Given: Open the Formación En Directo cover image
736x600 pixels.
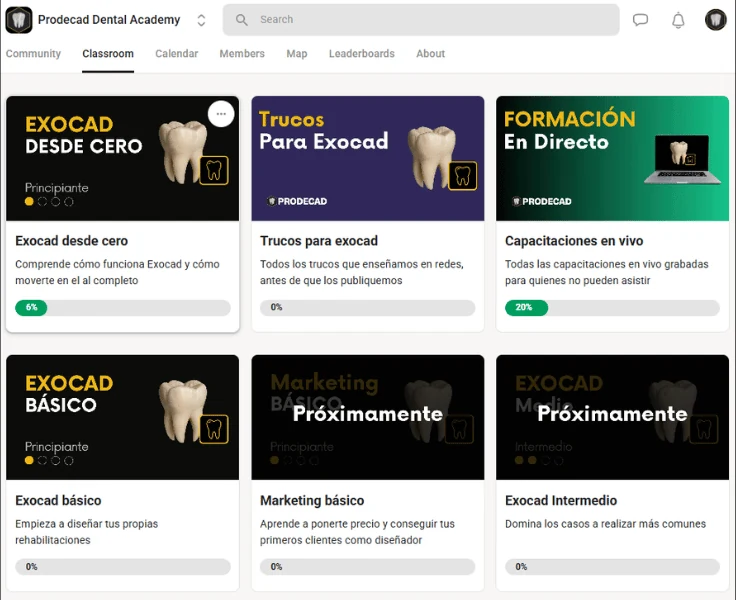Looking at the screenshot, I should point(613,158).
